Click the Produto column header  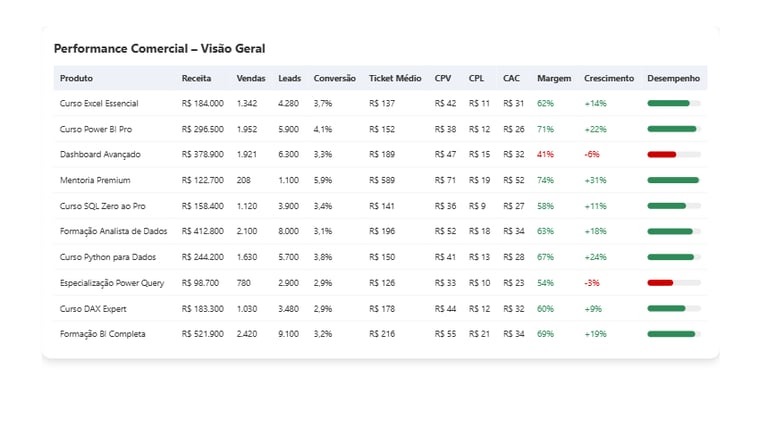[76, 78]
